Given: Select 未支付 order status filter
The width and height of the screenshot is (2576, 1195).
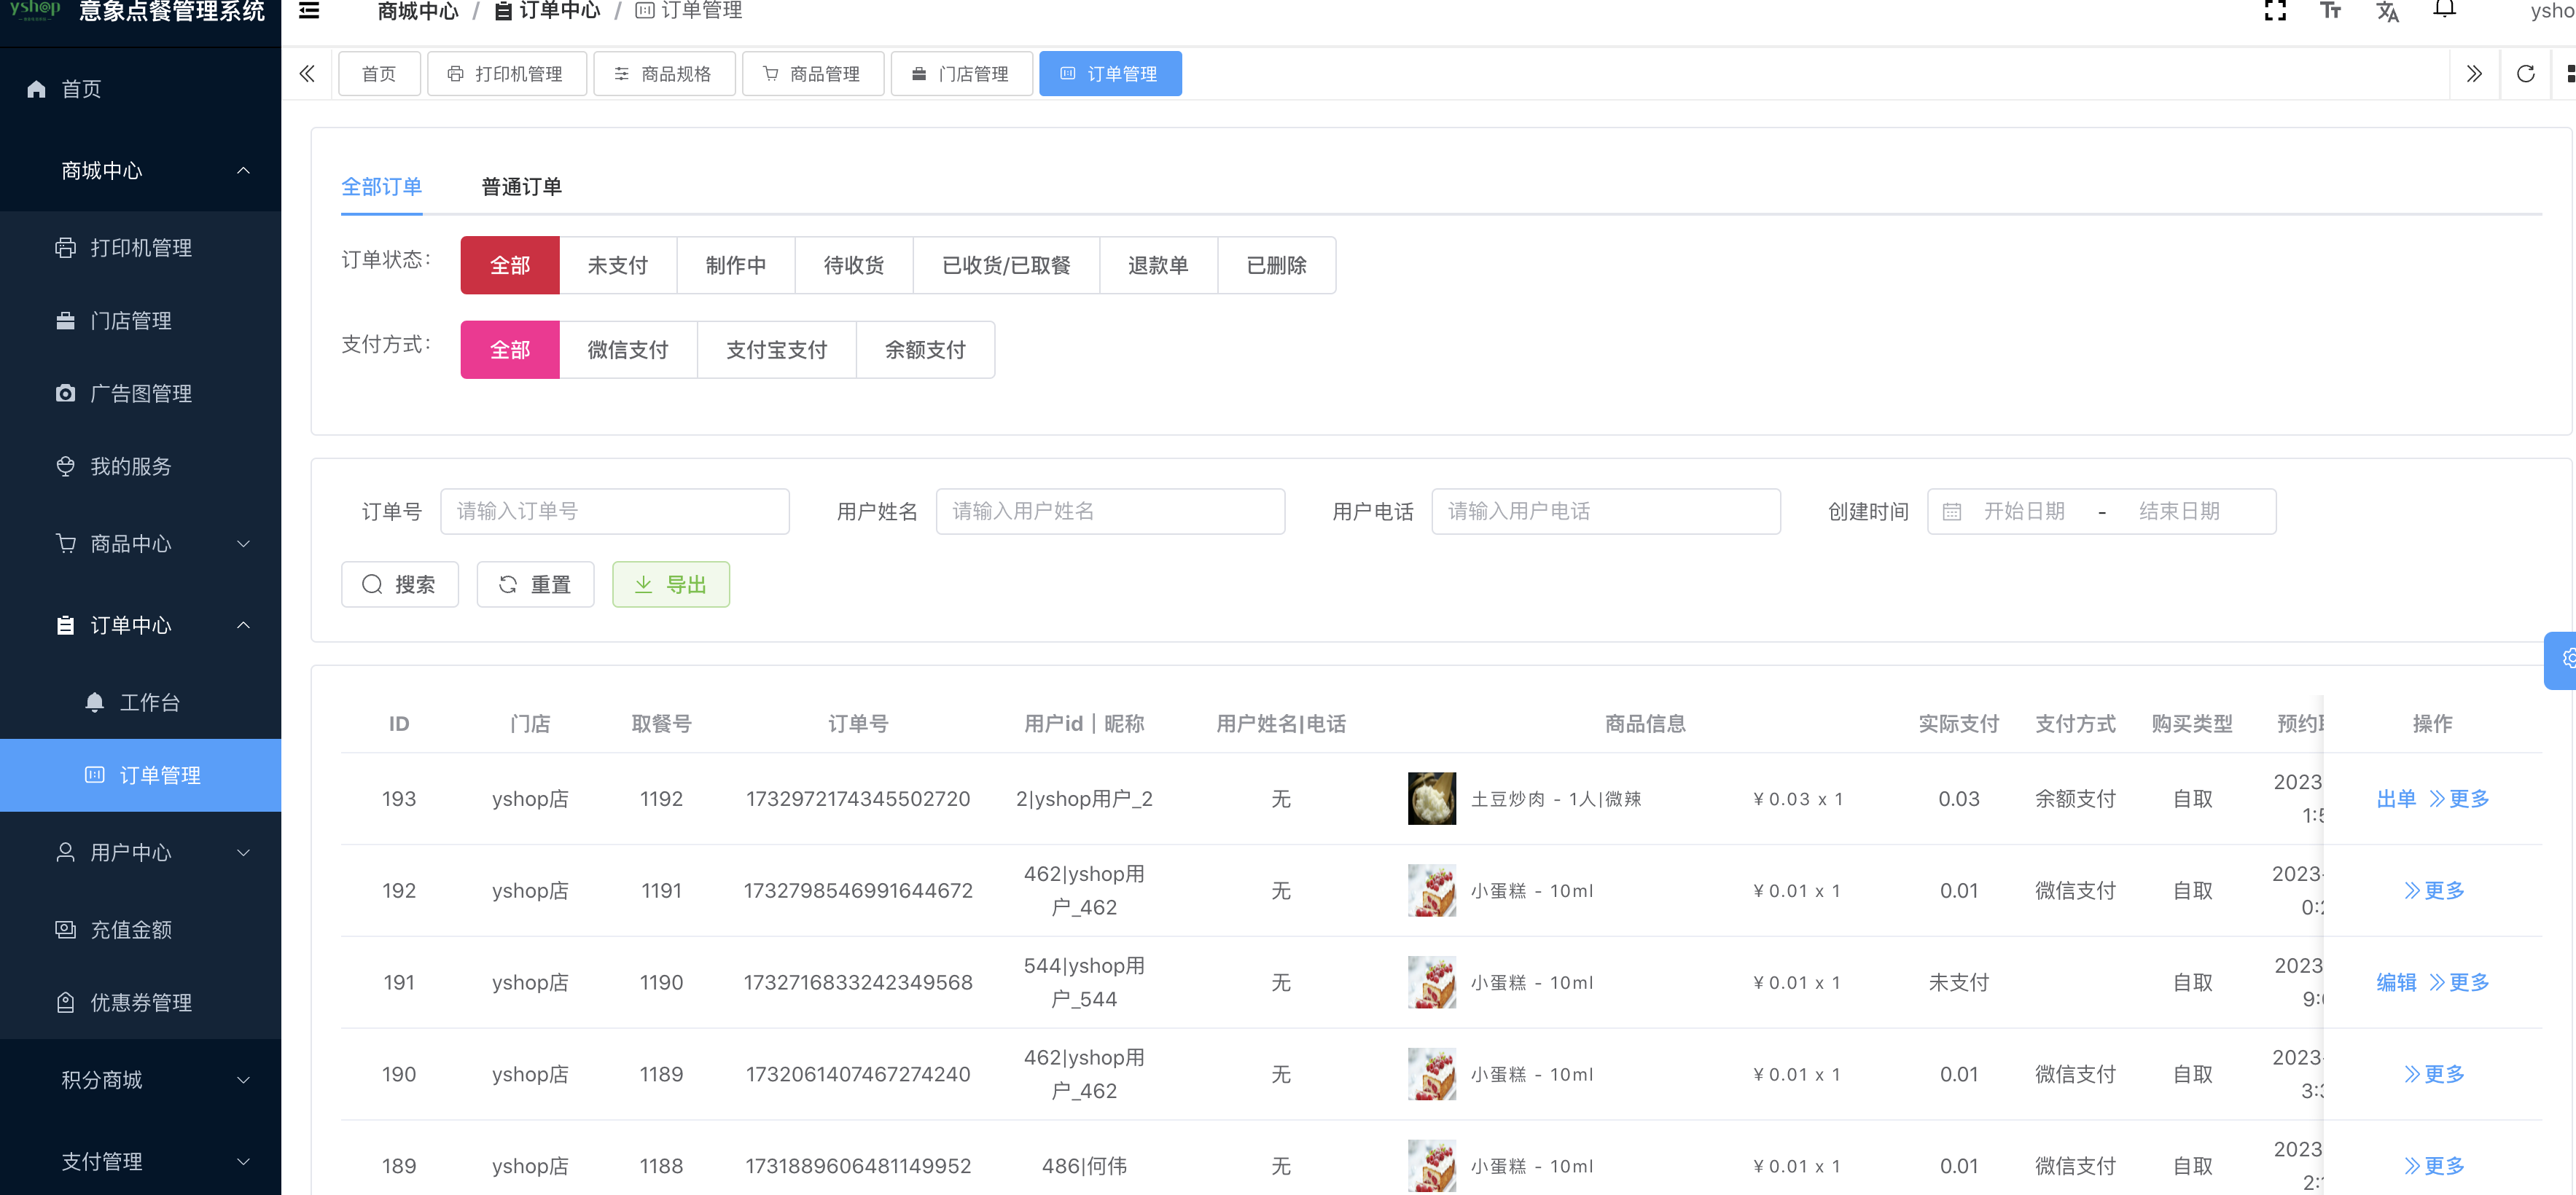Looking at the screenshot, I should 617,266.
